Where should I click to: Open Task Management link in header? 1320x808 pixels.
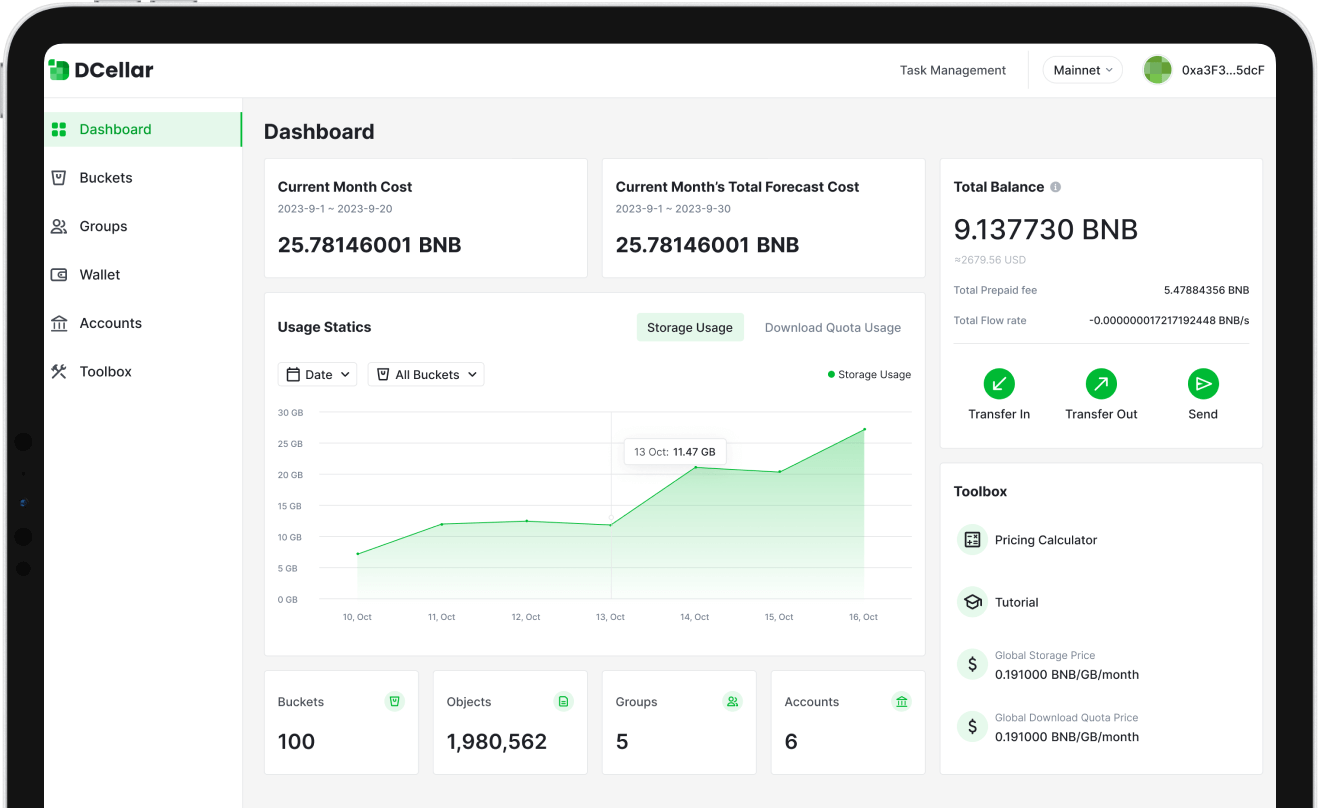point(952,70)
